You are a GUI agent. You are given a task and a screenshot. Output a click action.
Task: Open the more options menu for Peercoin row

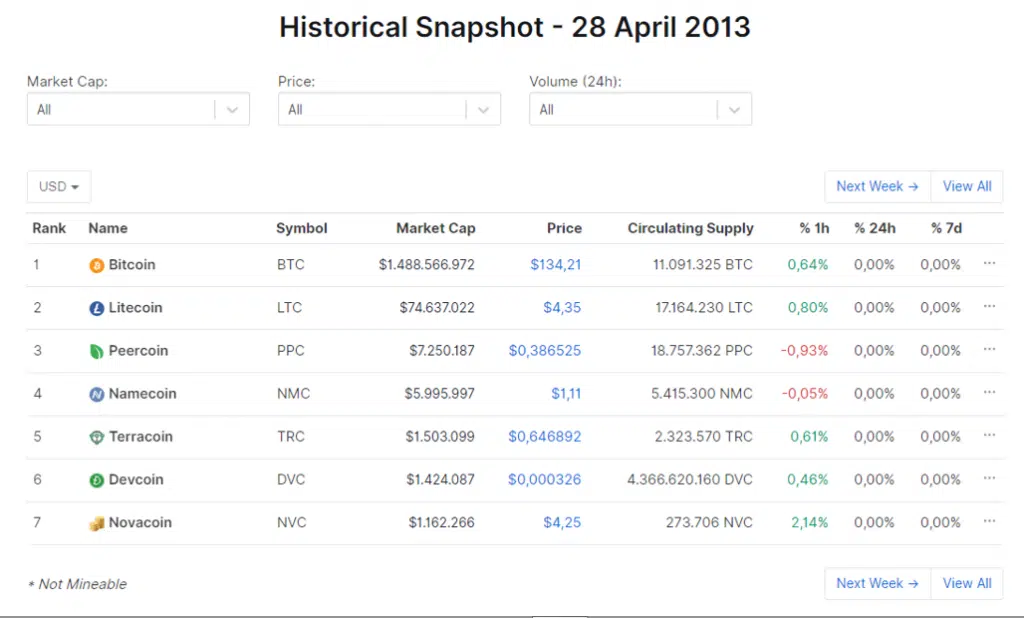[989, 350]
